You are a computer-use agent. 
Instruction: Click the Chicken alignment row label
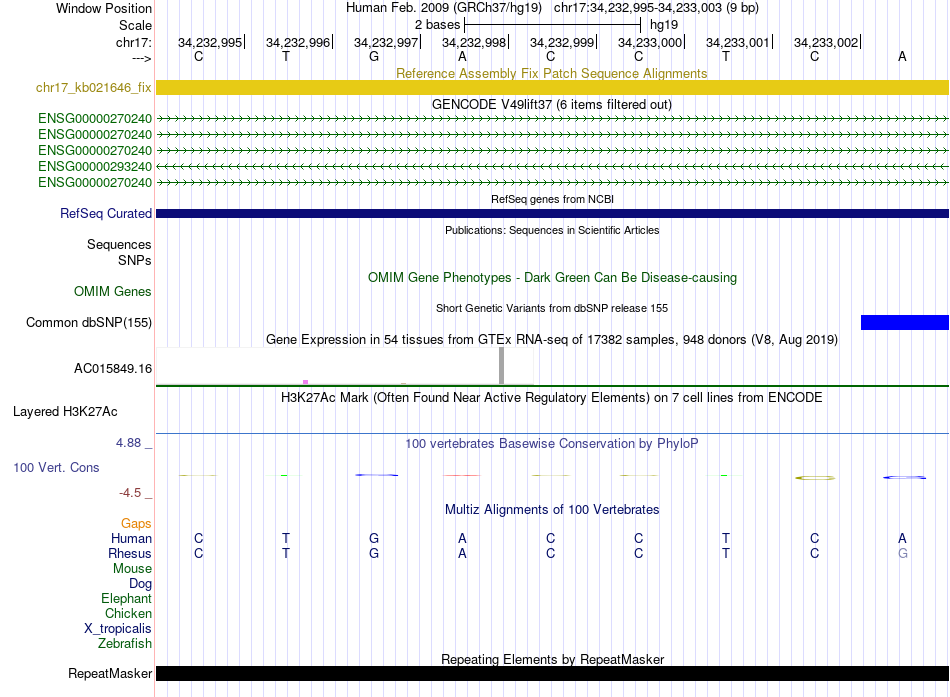click(x=128, y=613)
